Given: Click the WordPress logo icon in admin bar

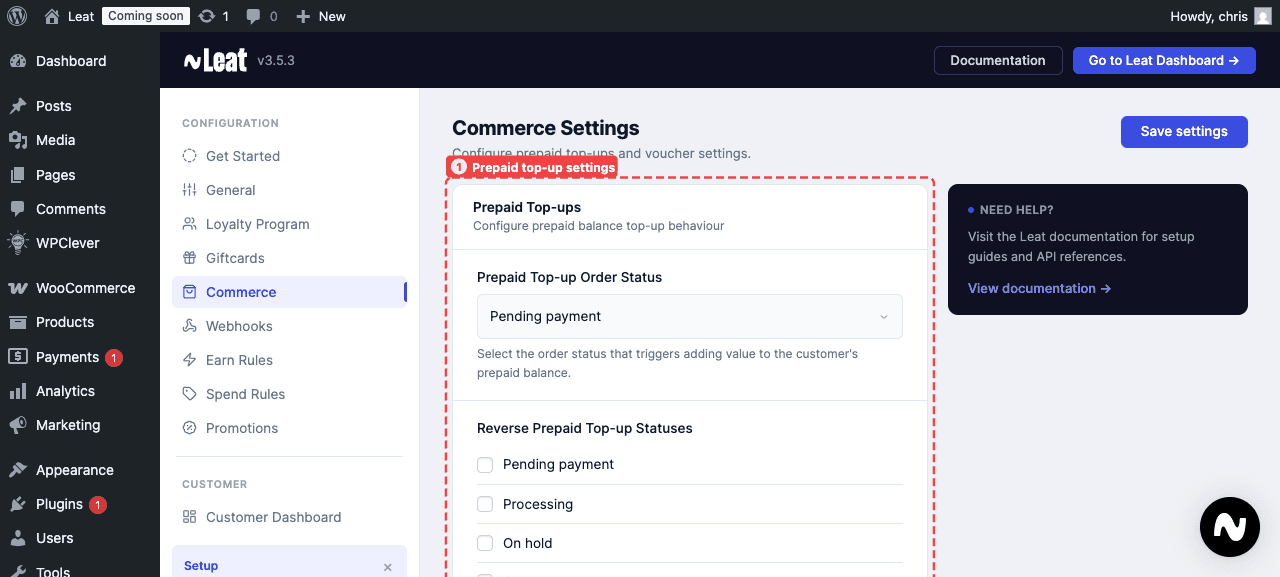Looking at the screenshot, I should [x=17, y=16].
